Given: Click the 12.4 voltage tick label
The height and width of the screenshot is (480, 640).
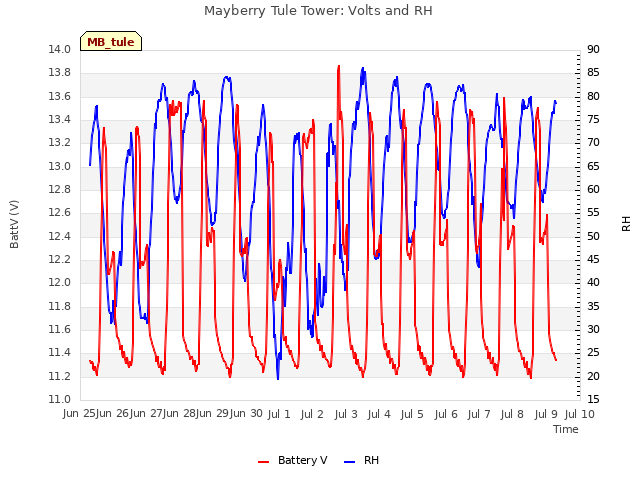Looking at the screenshot, I should click(60, 236).
